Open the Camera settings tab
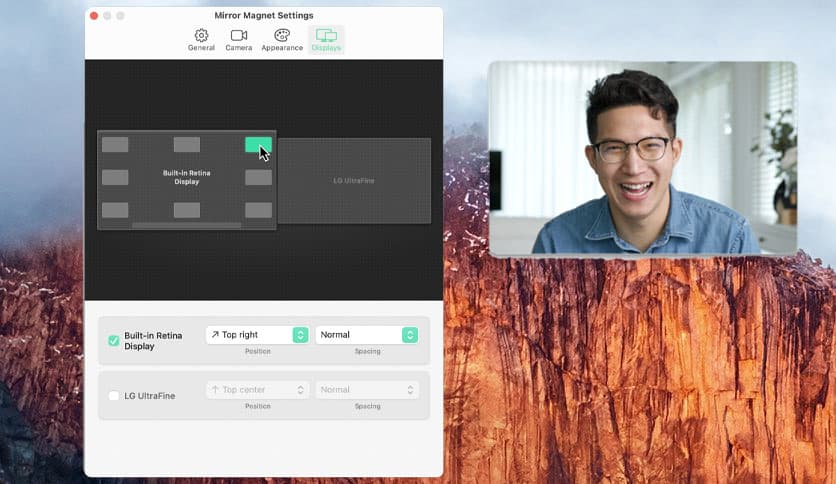The height and width of the screenshot is (484, 836). (238, 40)
